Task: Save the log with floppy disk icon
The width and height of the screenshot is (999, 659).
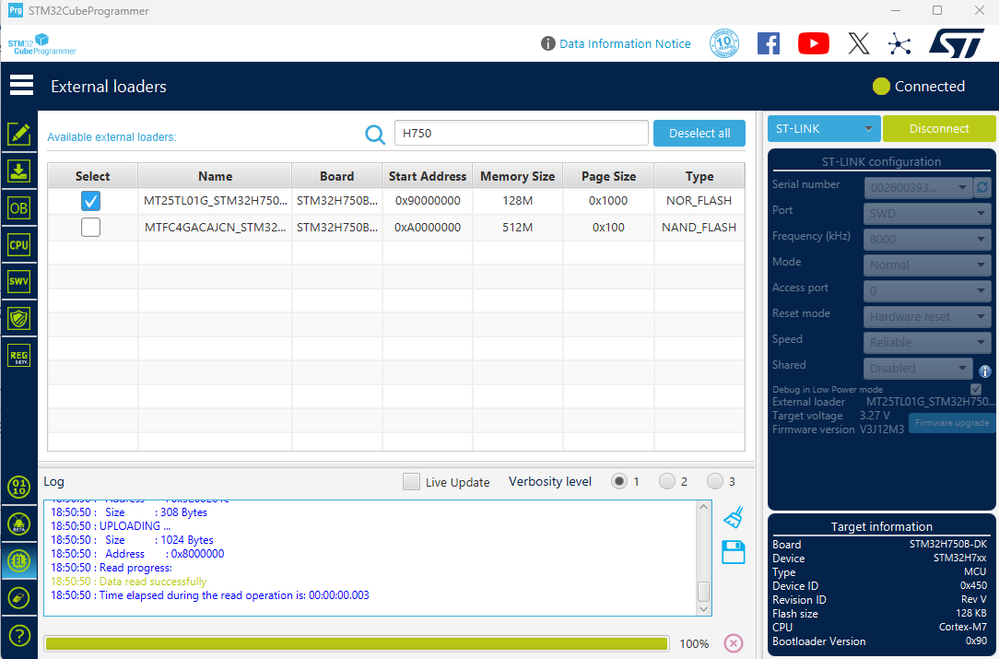Action: (733, 552)
